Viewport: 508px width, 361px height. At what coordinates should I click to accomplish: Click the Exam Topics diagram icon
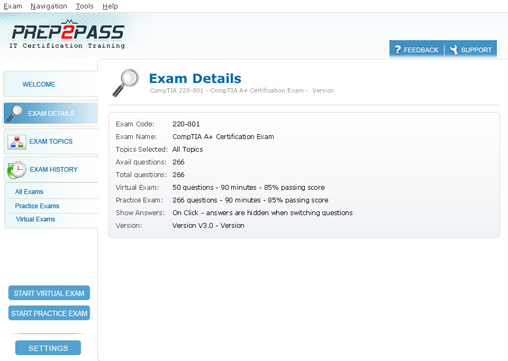17,142
